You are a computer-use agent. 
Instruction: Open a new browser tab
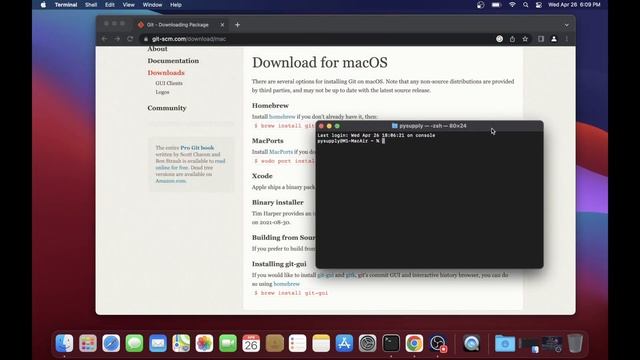point(237,25)
